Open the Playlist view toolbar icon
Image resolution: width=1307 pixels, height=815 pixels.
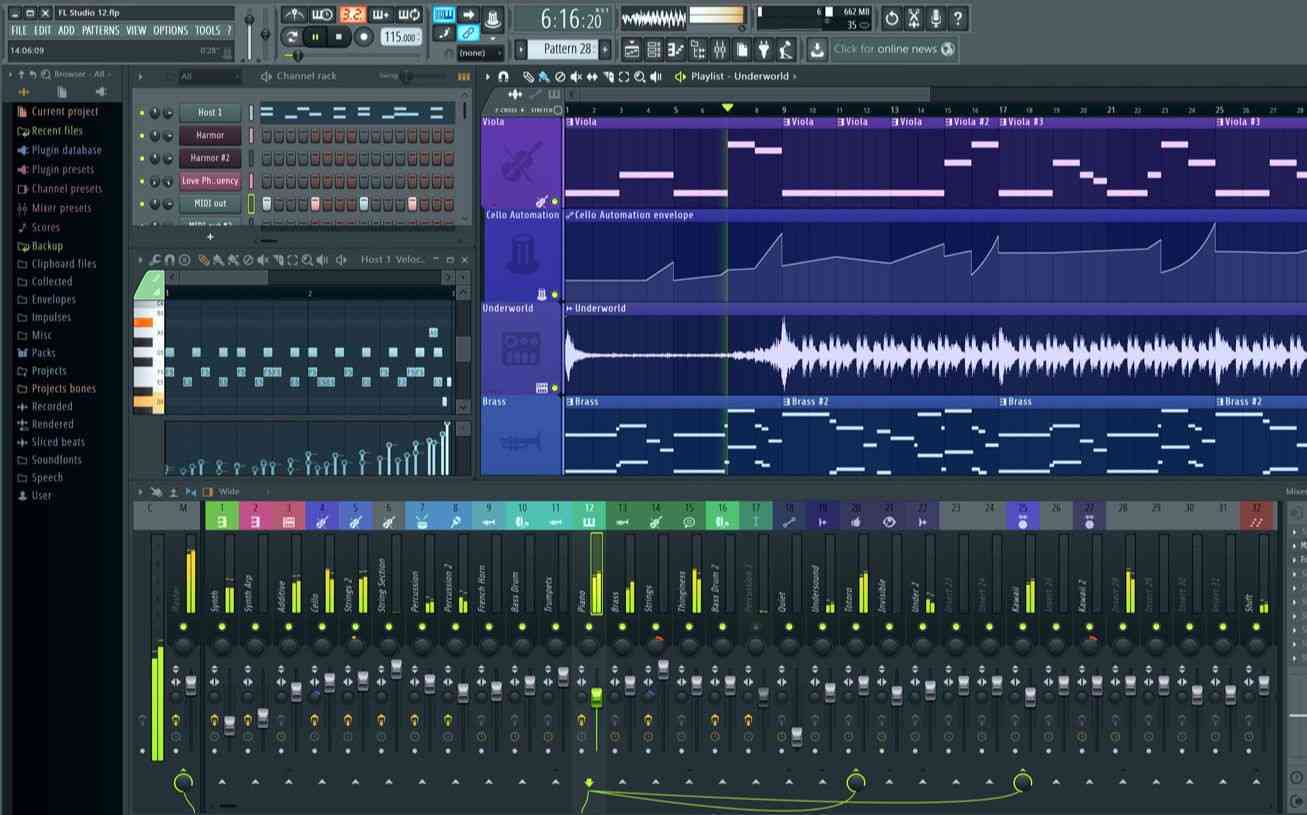[631, 49]
